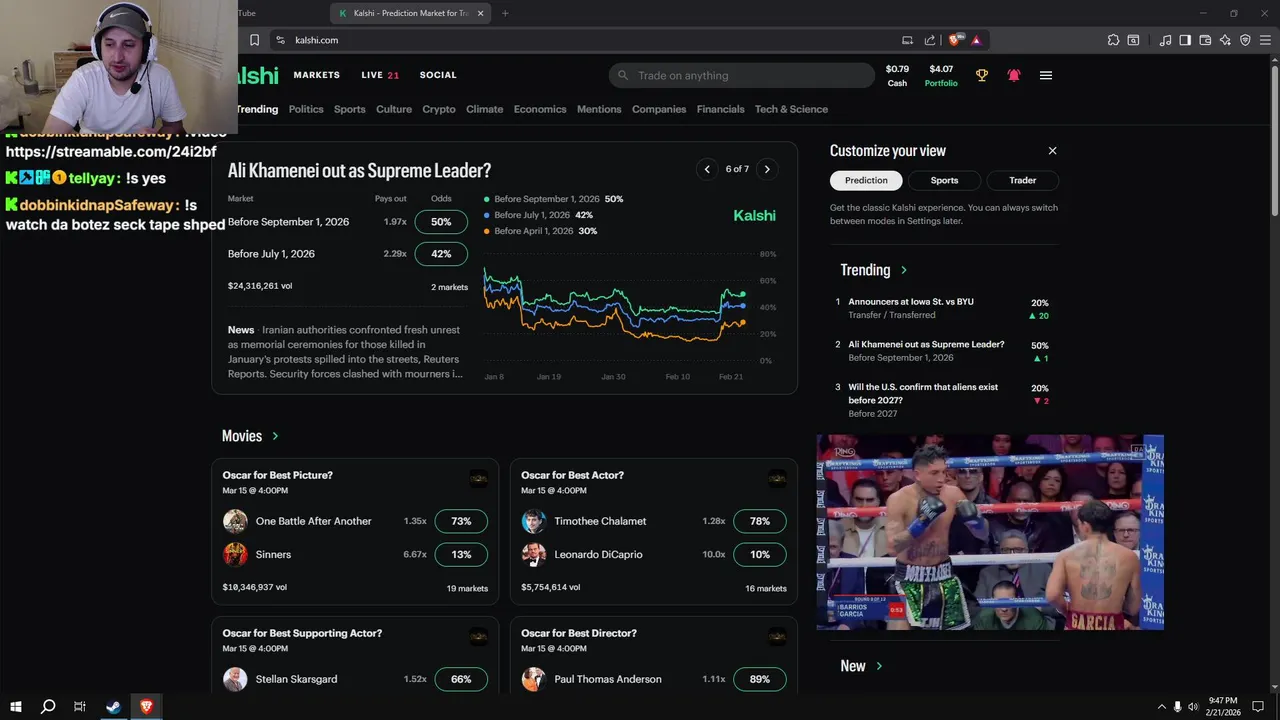Show hidden system tray icons
This screenshot has width=1280, height=720.
1161,707
